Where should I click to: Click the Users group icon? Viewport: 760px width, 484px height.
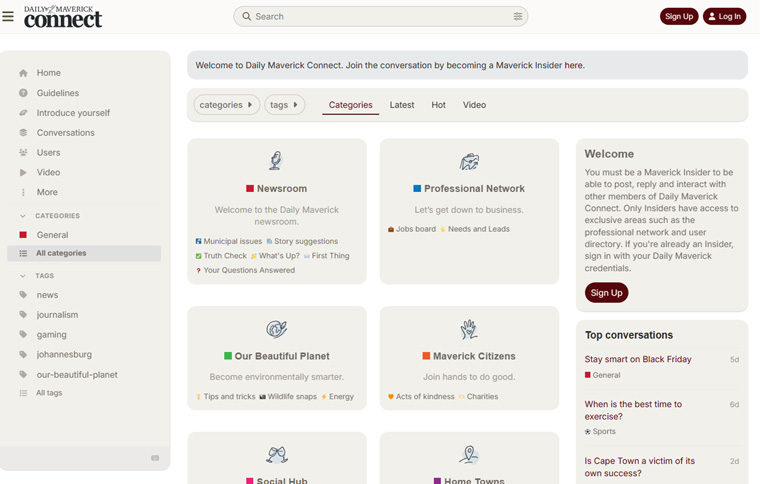coord(23,153)
